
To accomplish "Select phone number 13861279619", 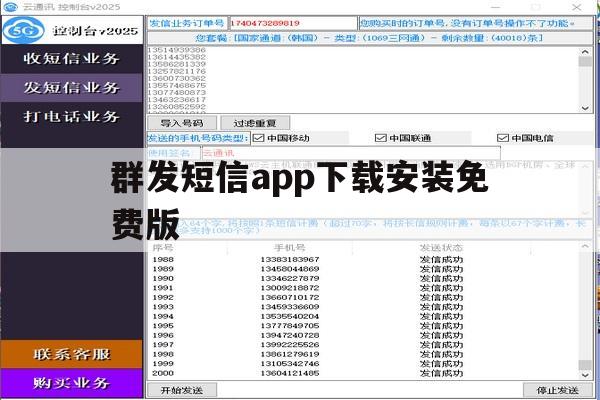I will (290, 354).
